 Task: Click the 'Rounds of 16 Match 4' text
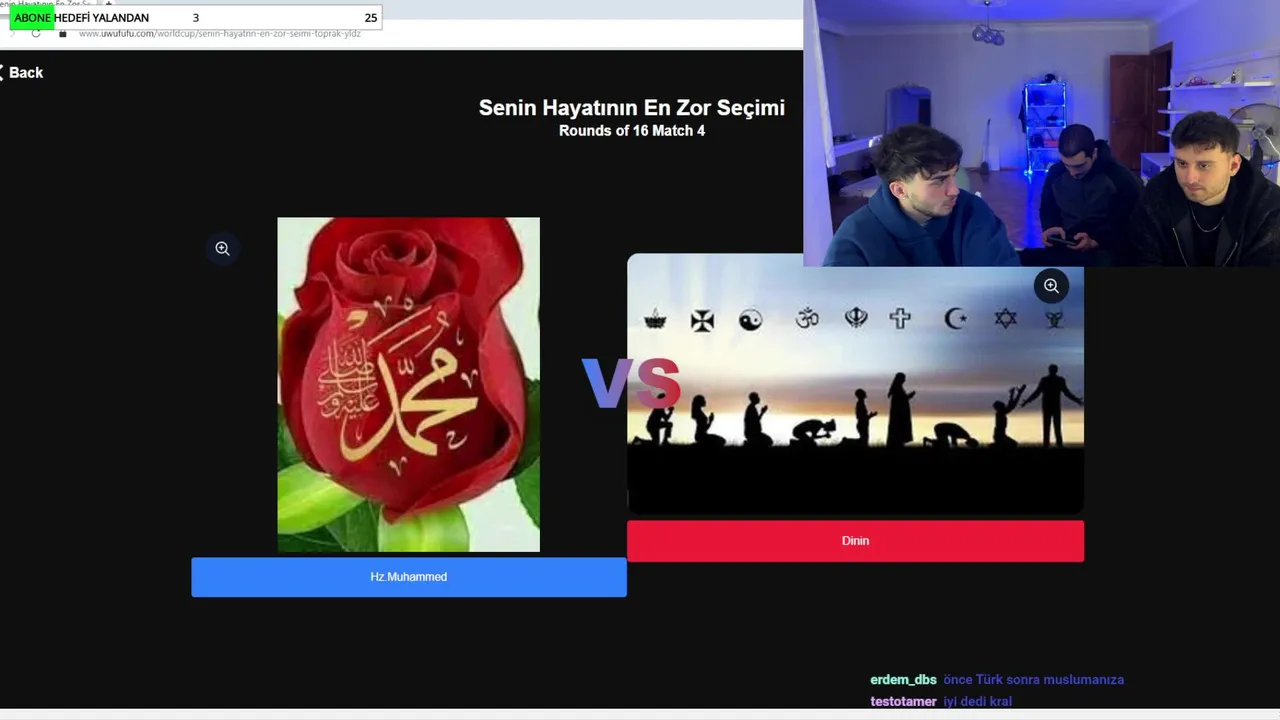[x=632, y=131]
